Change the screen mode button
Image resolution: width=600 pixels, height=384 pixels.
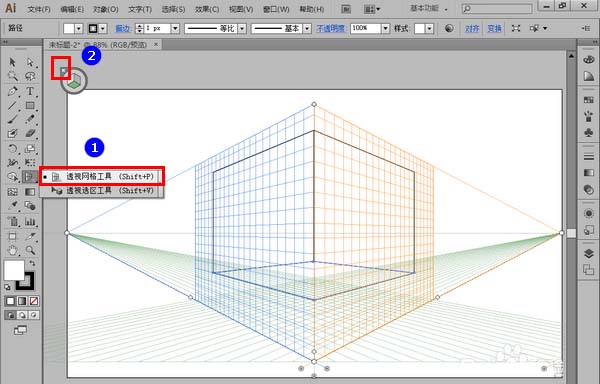(20, 330)
